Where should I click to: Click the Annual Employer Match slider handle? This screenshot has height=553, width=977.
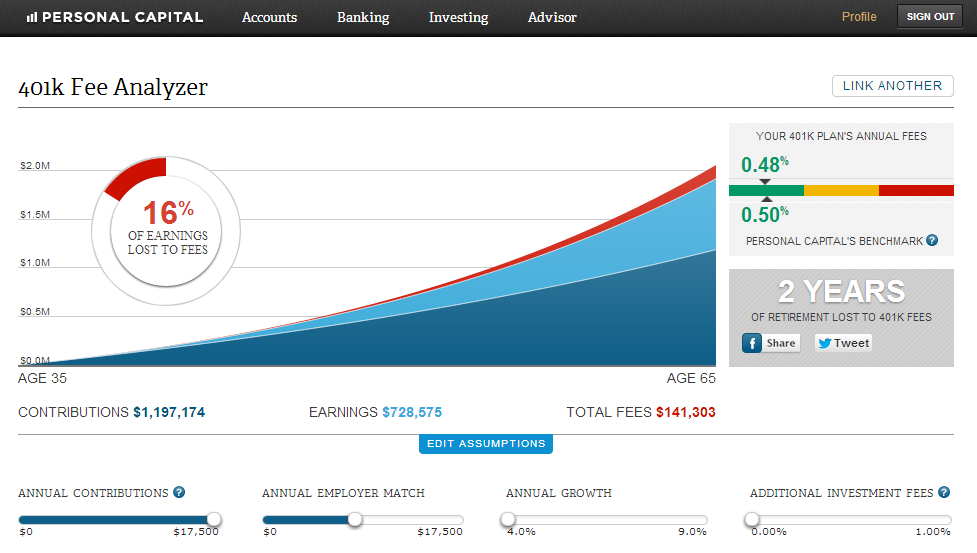(x=355, y=519)
